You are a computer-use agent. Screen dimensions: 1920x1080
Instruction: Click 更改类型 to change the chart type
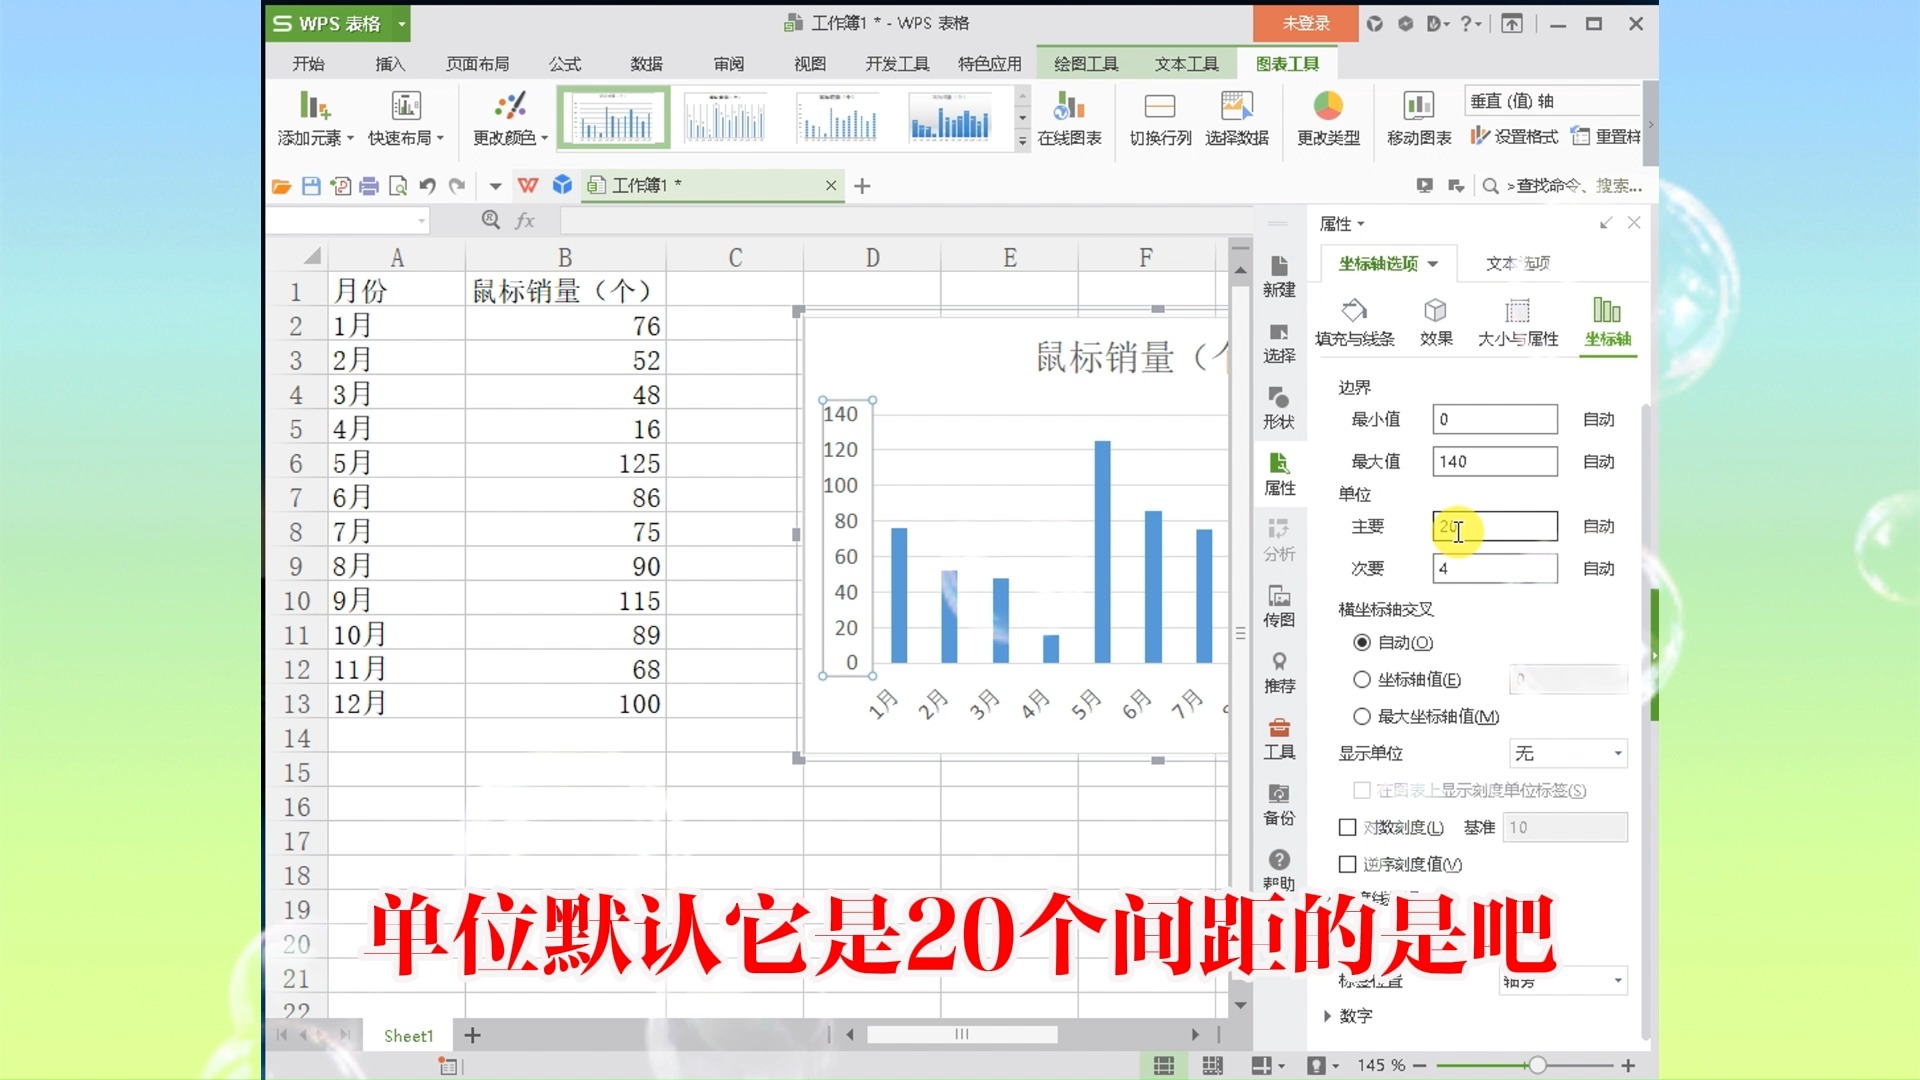click(x=1327, y=117)
